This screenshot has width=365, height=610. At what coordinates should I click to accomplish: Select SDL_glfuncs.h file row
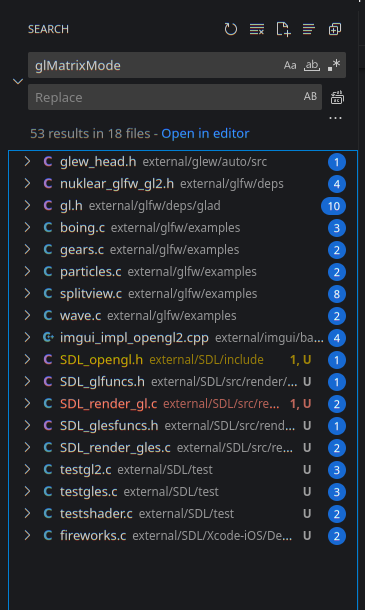(182, 382)
